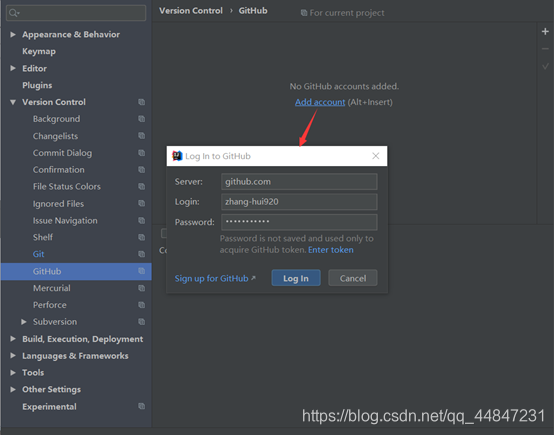Collapse the Version Control tree node
554x435 pixels.
pos(13,102)
